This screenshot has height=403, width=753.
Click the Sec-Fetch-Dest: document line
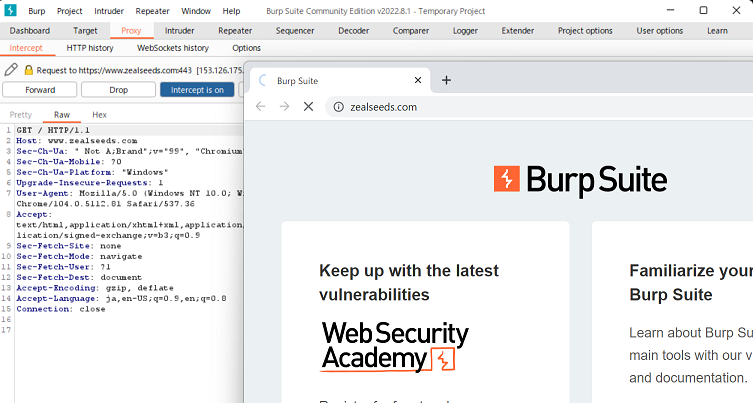click(x=79, y=277)
